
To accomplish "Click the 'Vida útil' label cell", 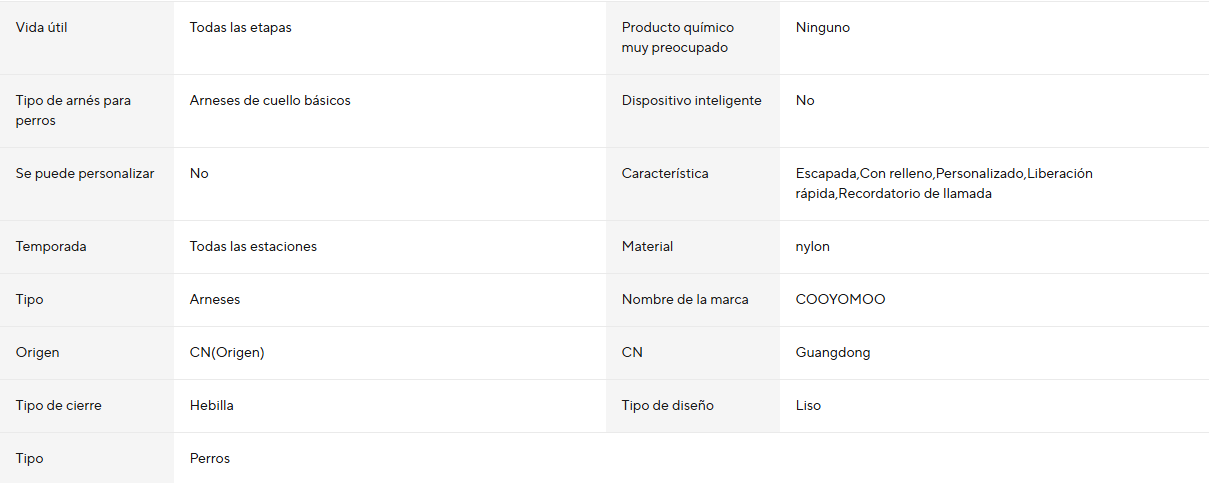I will [x=42, y=28].
